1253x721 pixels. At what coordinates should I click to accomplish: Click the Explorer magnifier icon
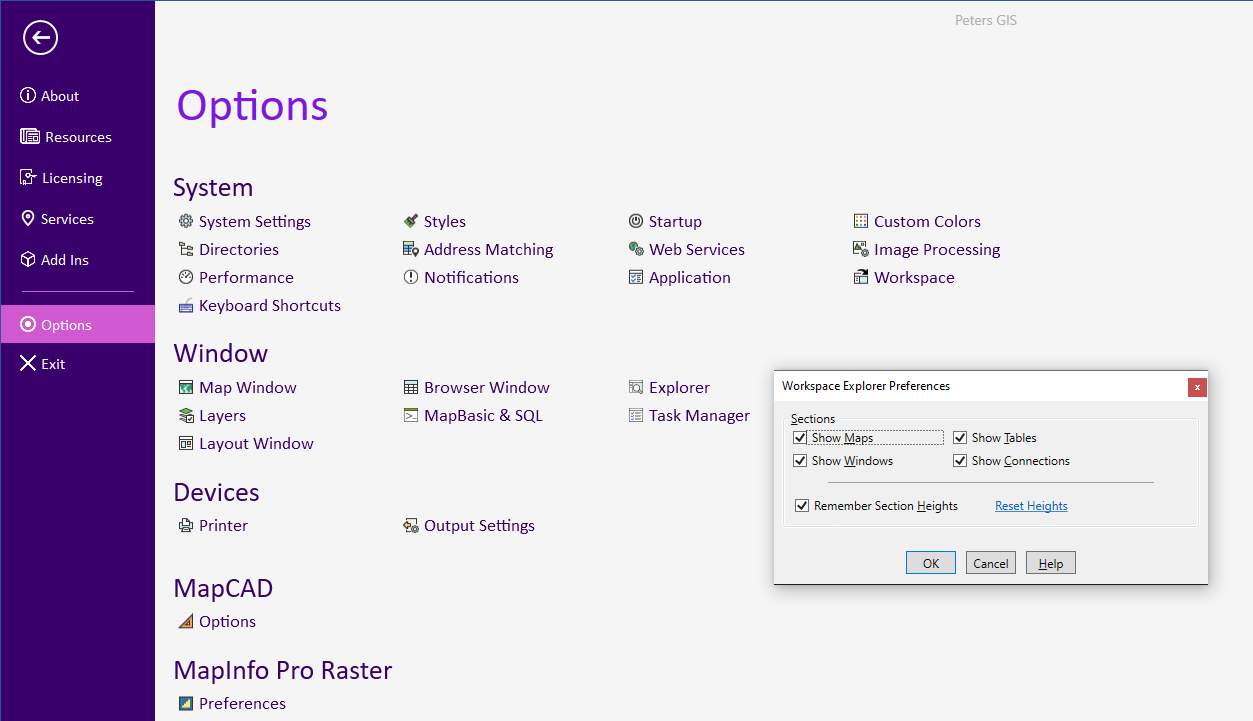636,387
